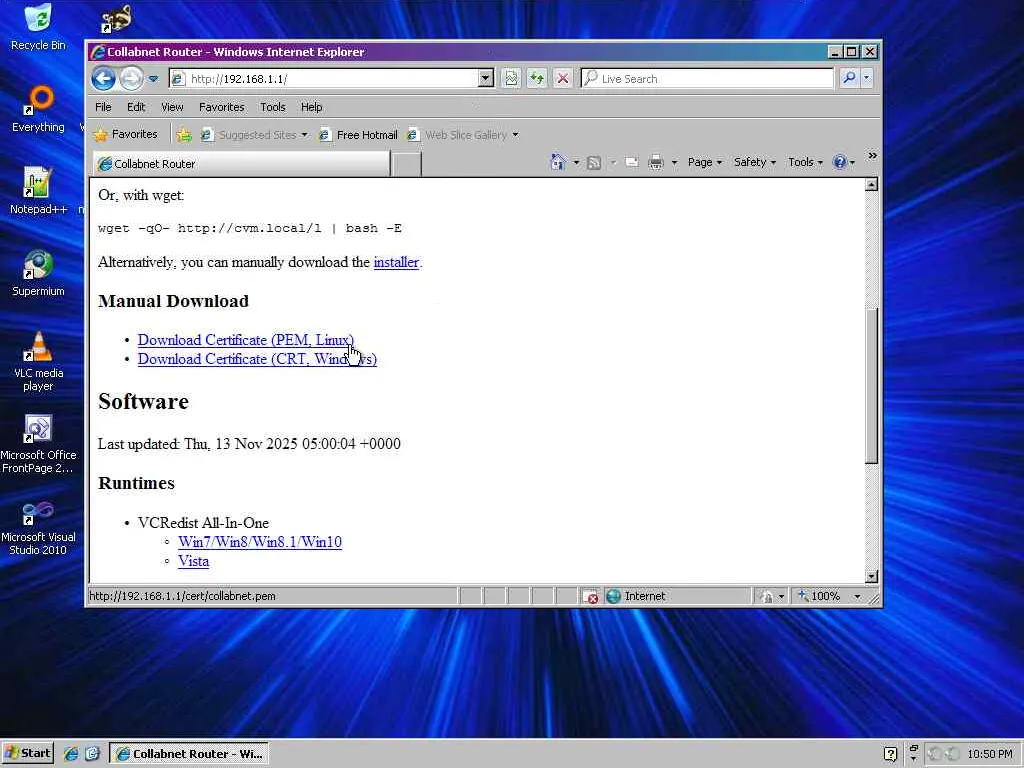The height and width of the screenshot is (768, 1024).
Task: Click the RSS Feeds icon
Action: (x=594, y=162)
